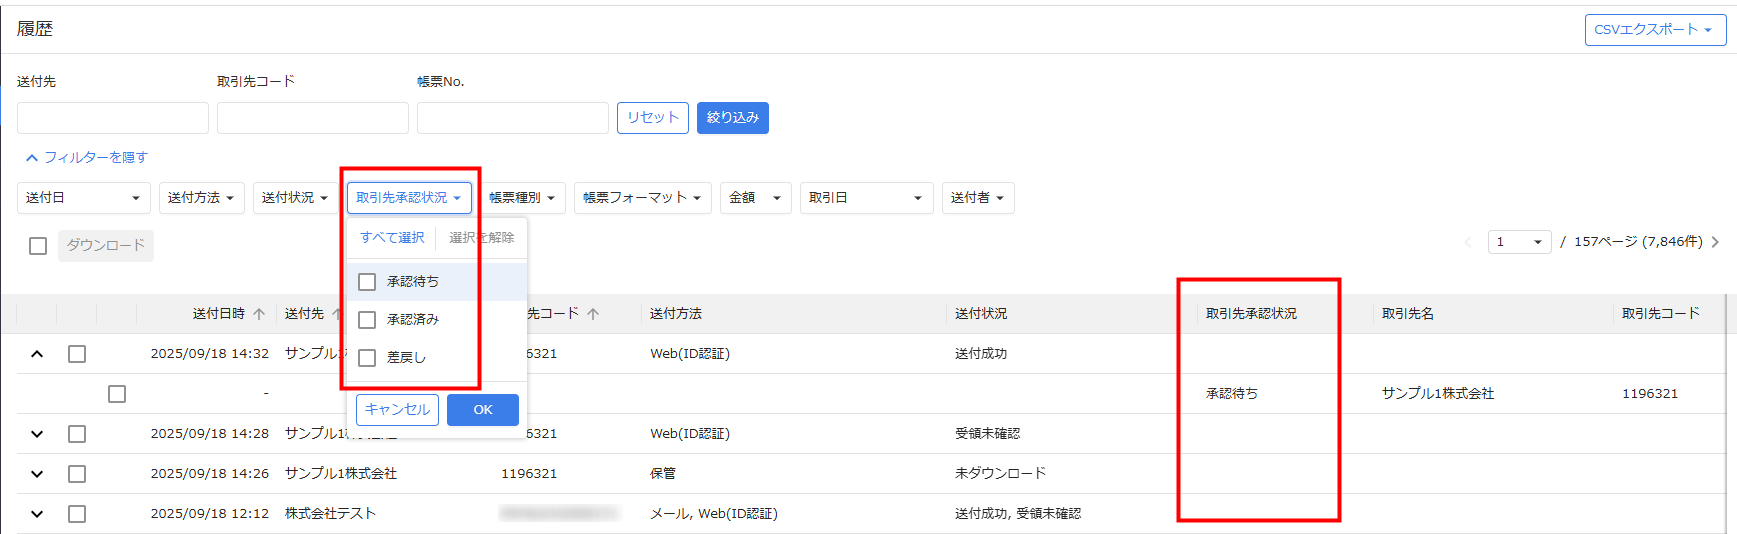The height and width of the screenshot is (534, 1737).
Task: Open the 帳票フォーマット filter dropdown
Action: point(642,198)
